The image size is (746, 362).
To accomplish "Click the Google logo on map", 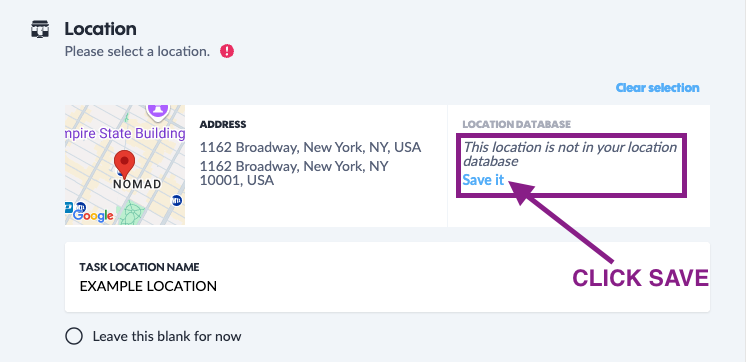I will click(x=93, y=215).
